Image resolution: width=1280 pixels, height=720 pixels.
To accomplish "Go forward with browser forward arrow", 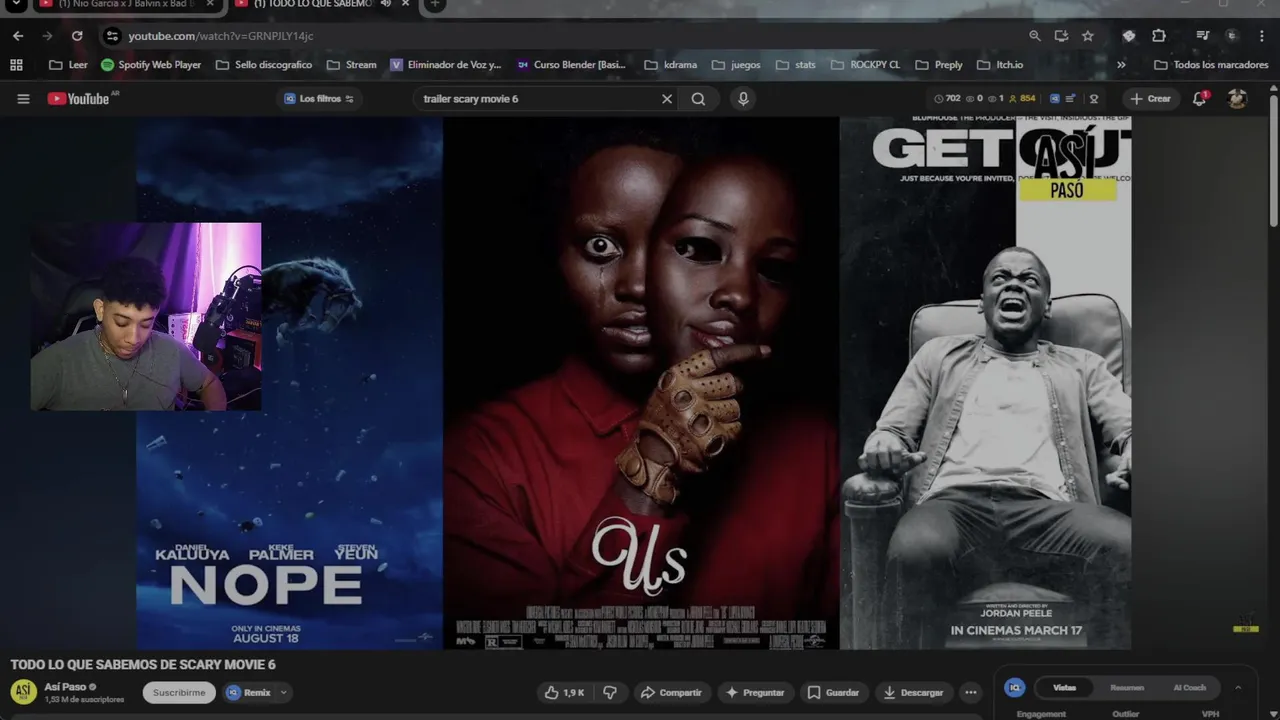I will [x=47, y=36].
